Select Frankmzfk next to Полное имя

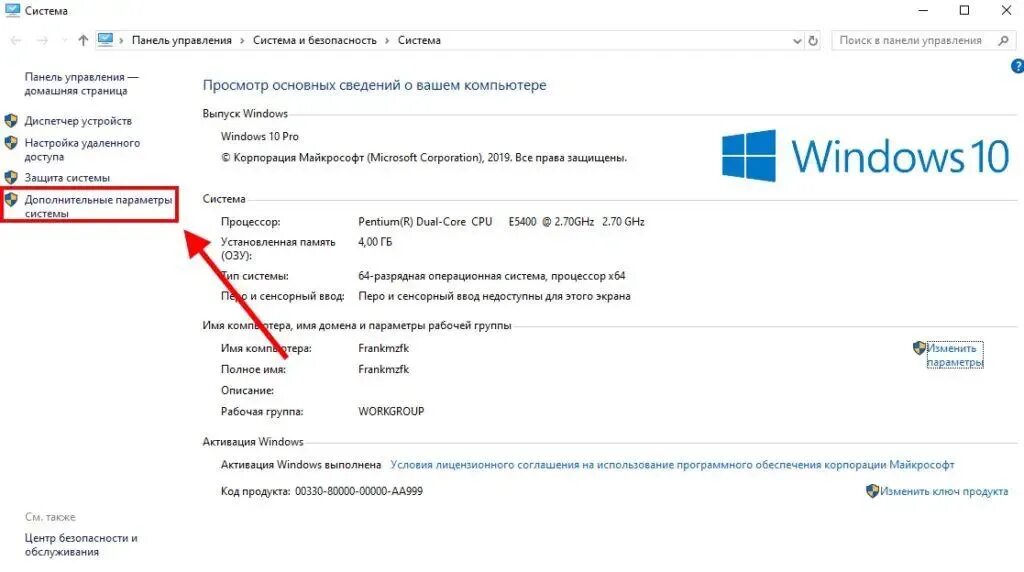(383, 370)
